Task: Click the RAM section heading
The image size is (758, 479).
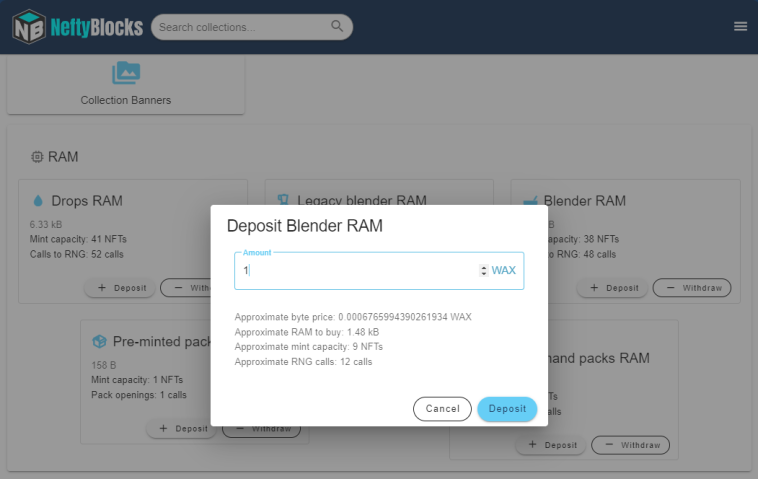Action: click(63, 157)
